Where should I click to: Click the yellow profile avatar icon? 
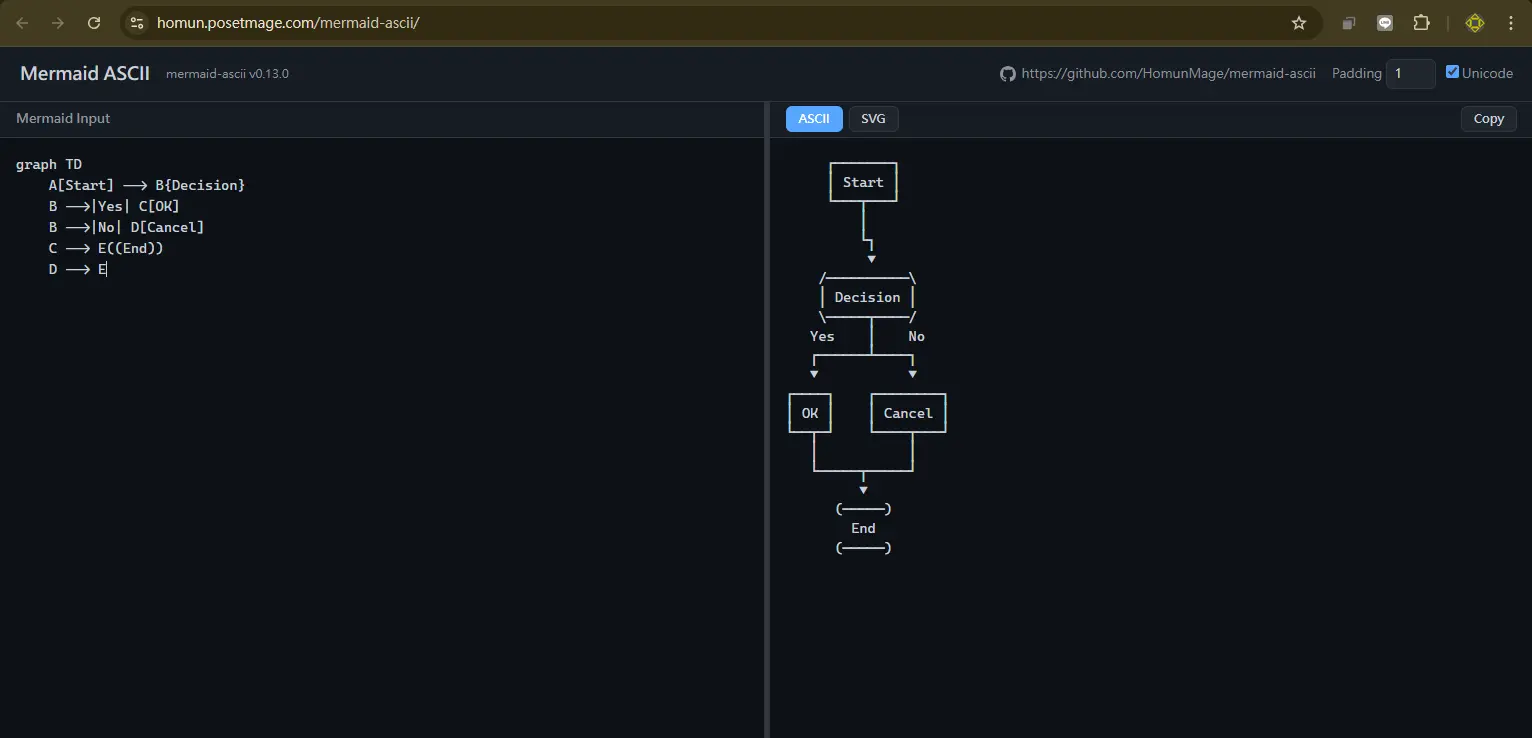tap(1474, 23)
